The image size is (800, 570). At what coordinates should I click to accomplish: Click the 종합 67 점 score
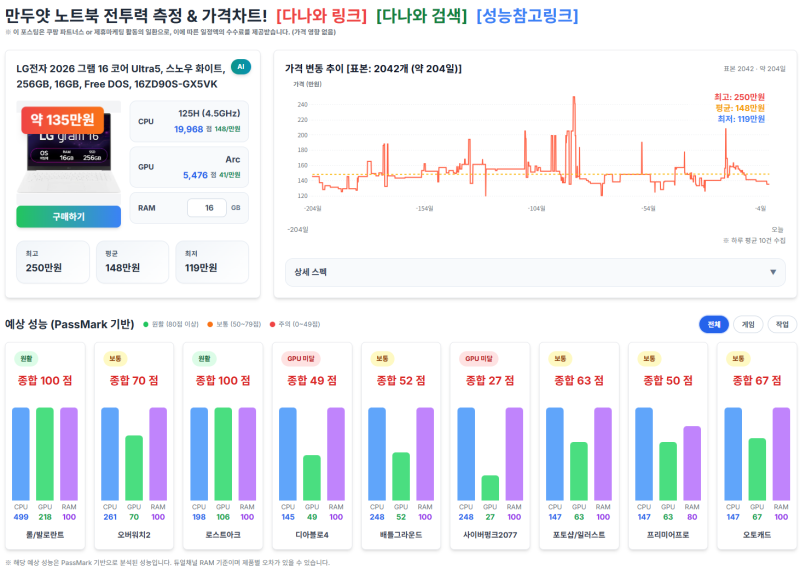pyautogui.click(x=757, y=381)
